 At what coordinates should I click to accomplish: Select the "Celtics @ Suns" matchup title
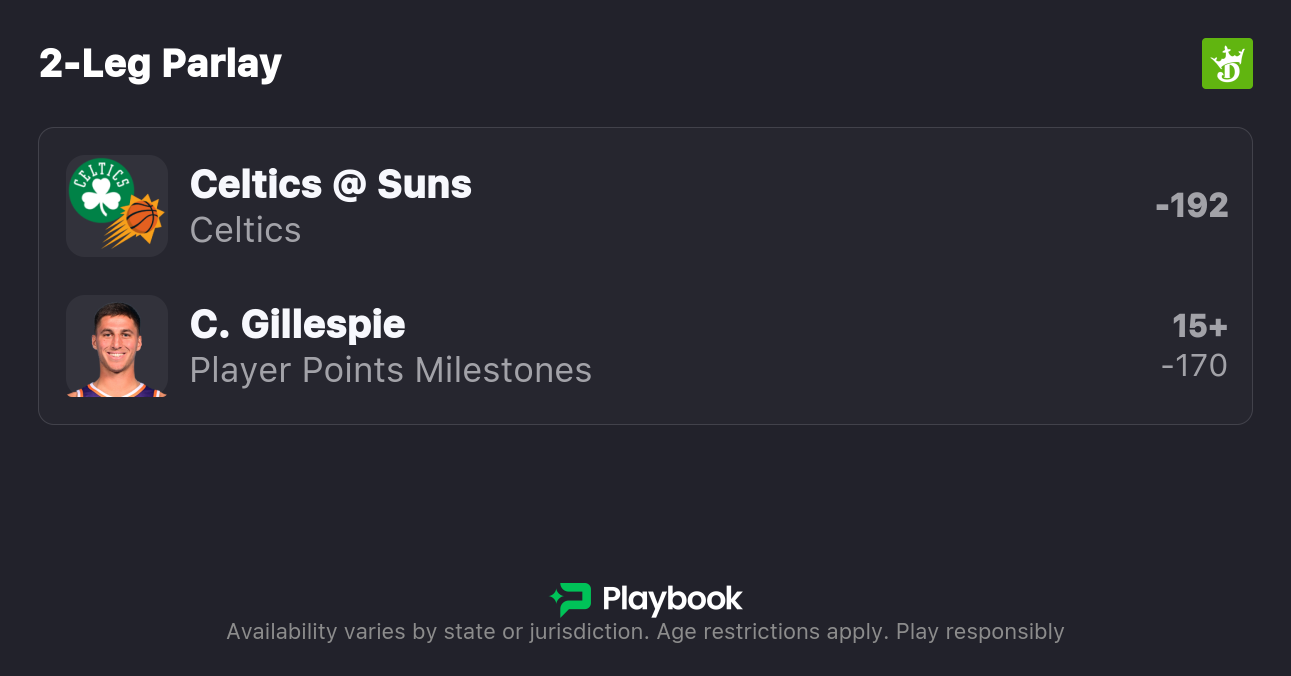[x=330, y=184]
